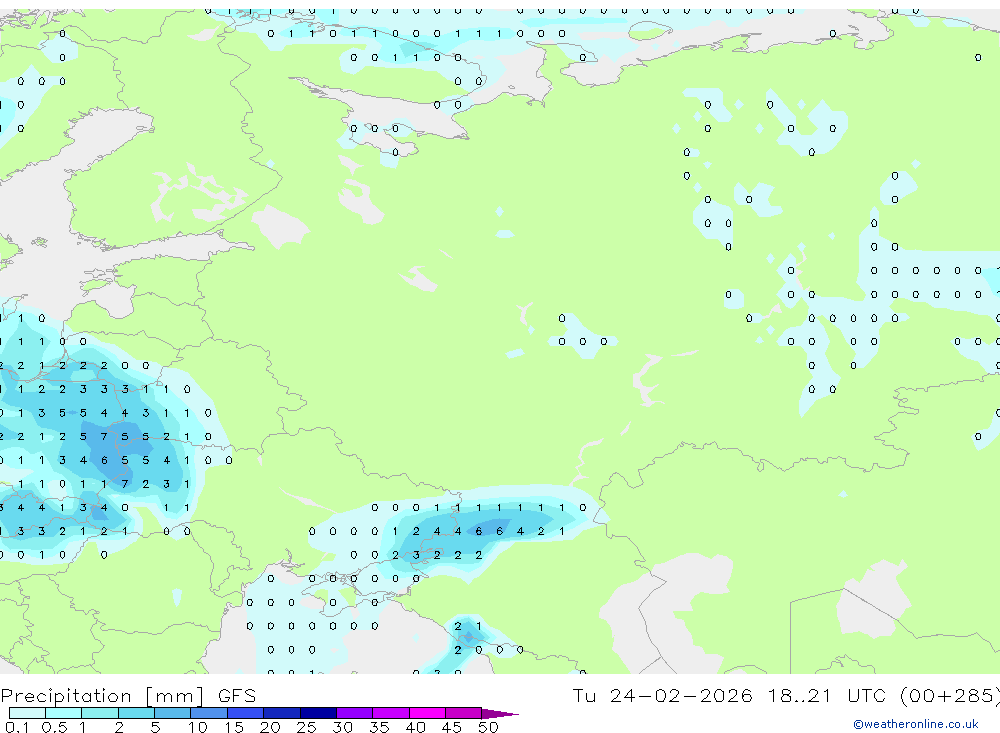Click the 35–40 mm legend swatch
The height and width of the screenshot is (733, 1000).
(x=391, y=713)
